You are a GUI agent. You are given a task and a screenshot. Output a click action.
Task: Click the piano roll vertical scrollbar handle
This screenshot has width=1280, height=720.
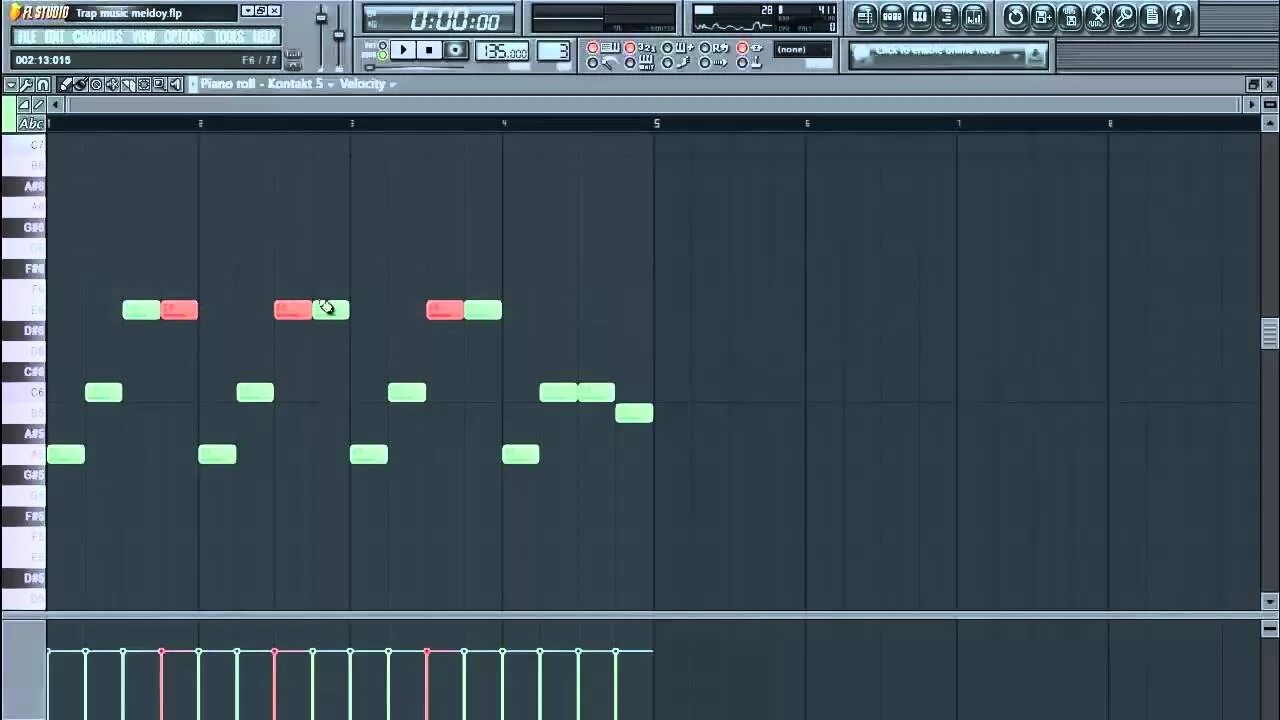[x=1270, y=333]
